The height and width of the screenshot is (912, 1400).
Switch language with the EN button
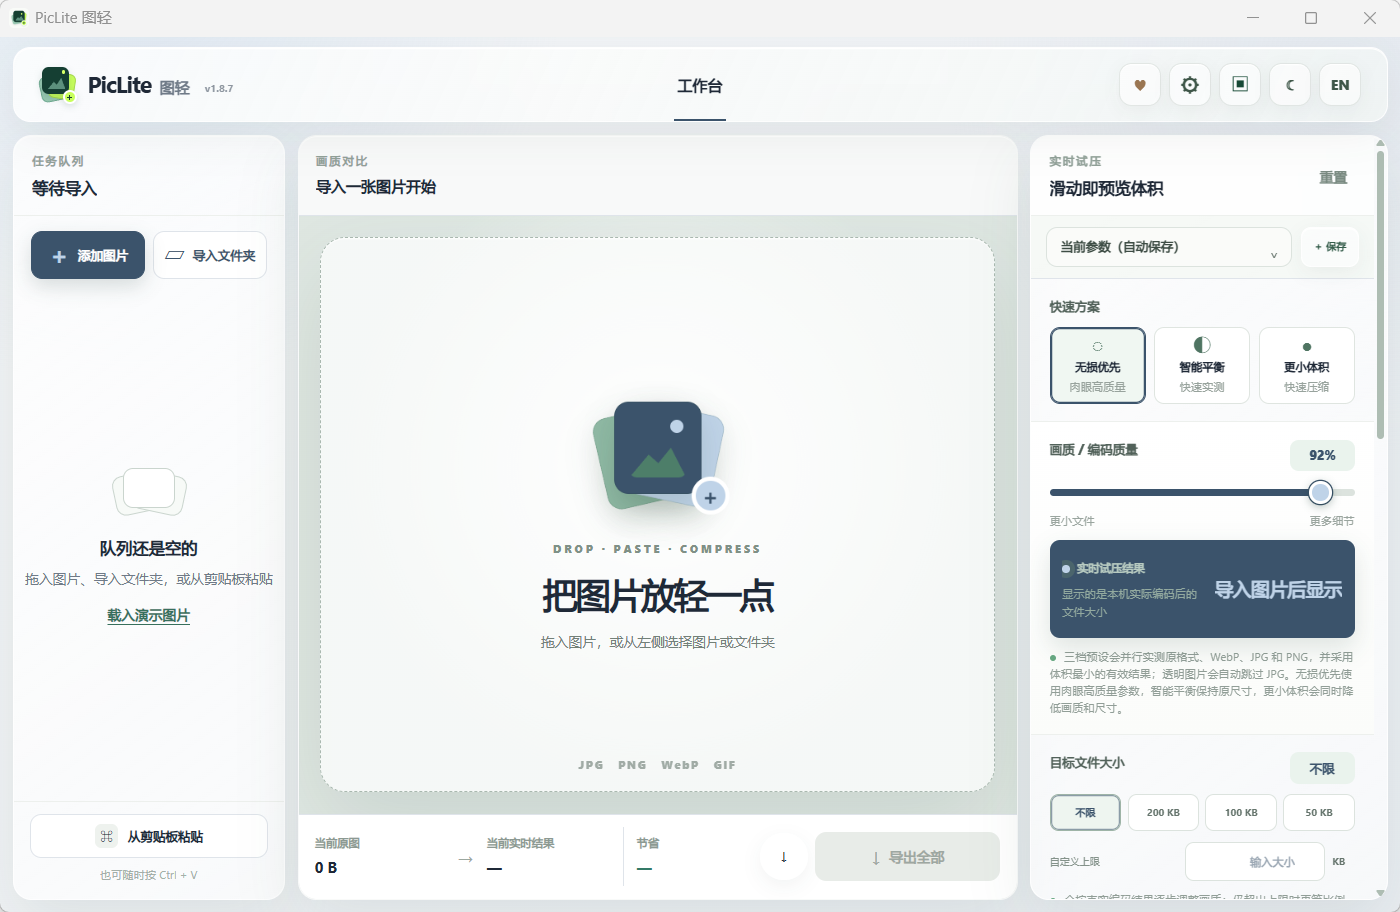pyautogui.click(x=1340, y=85)
